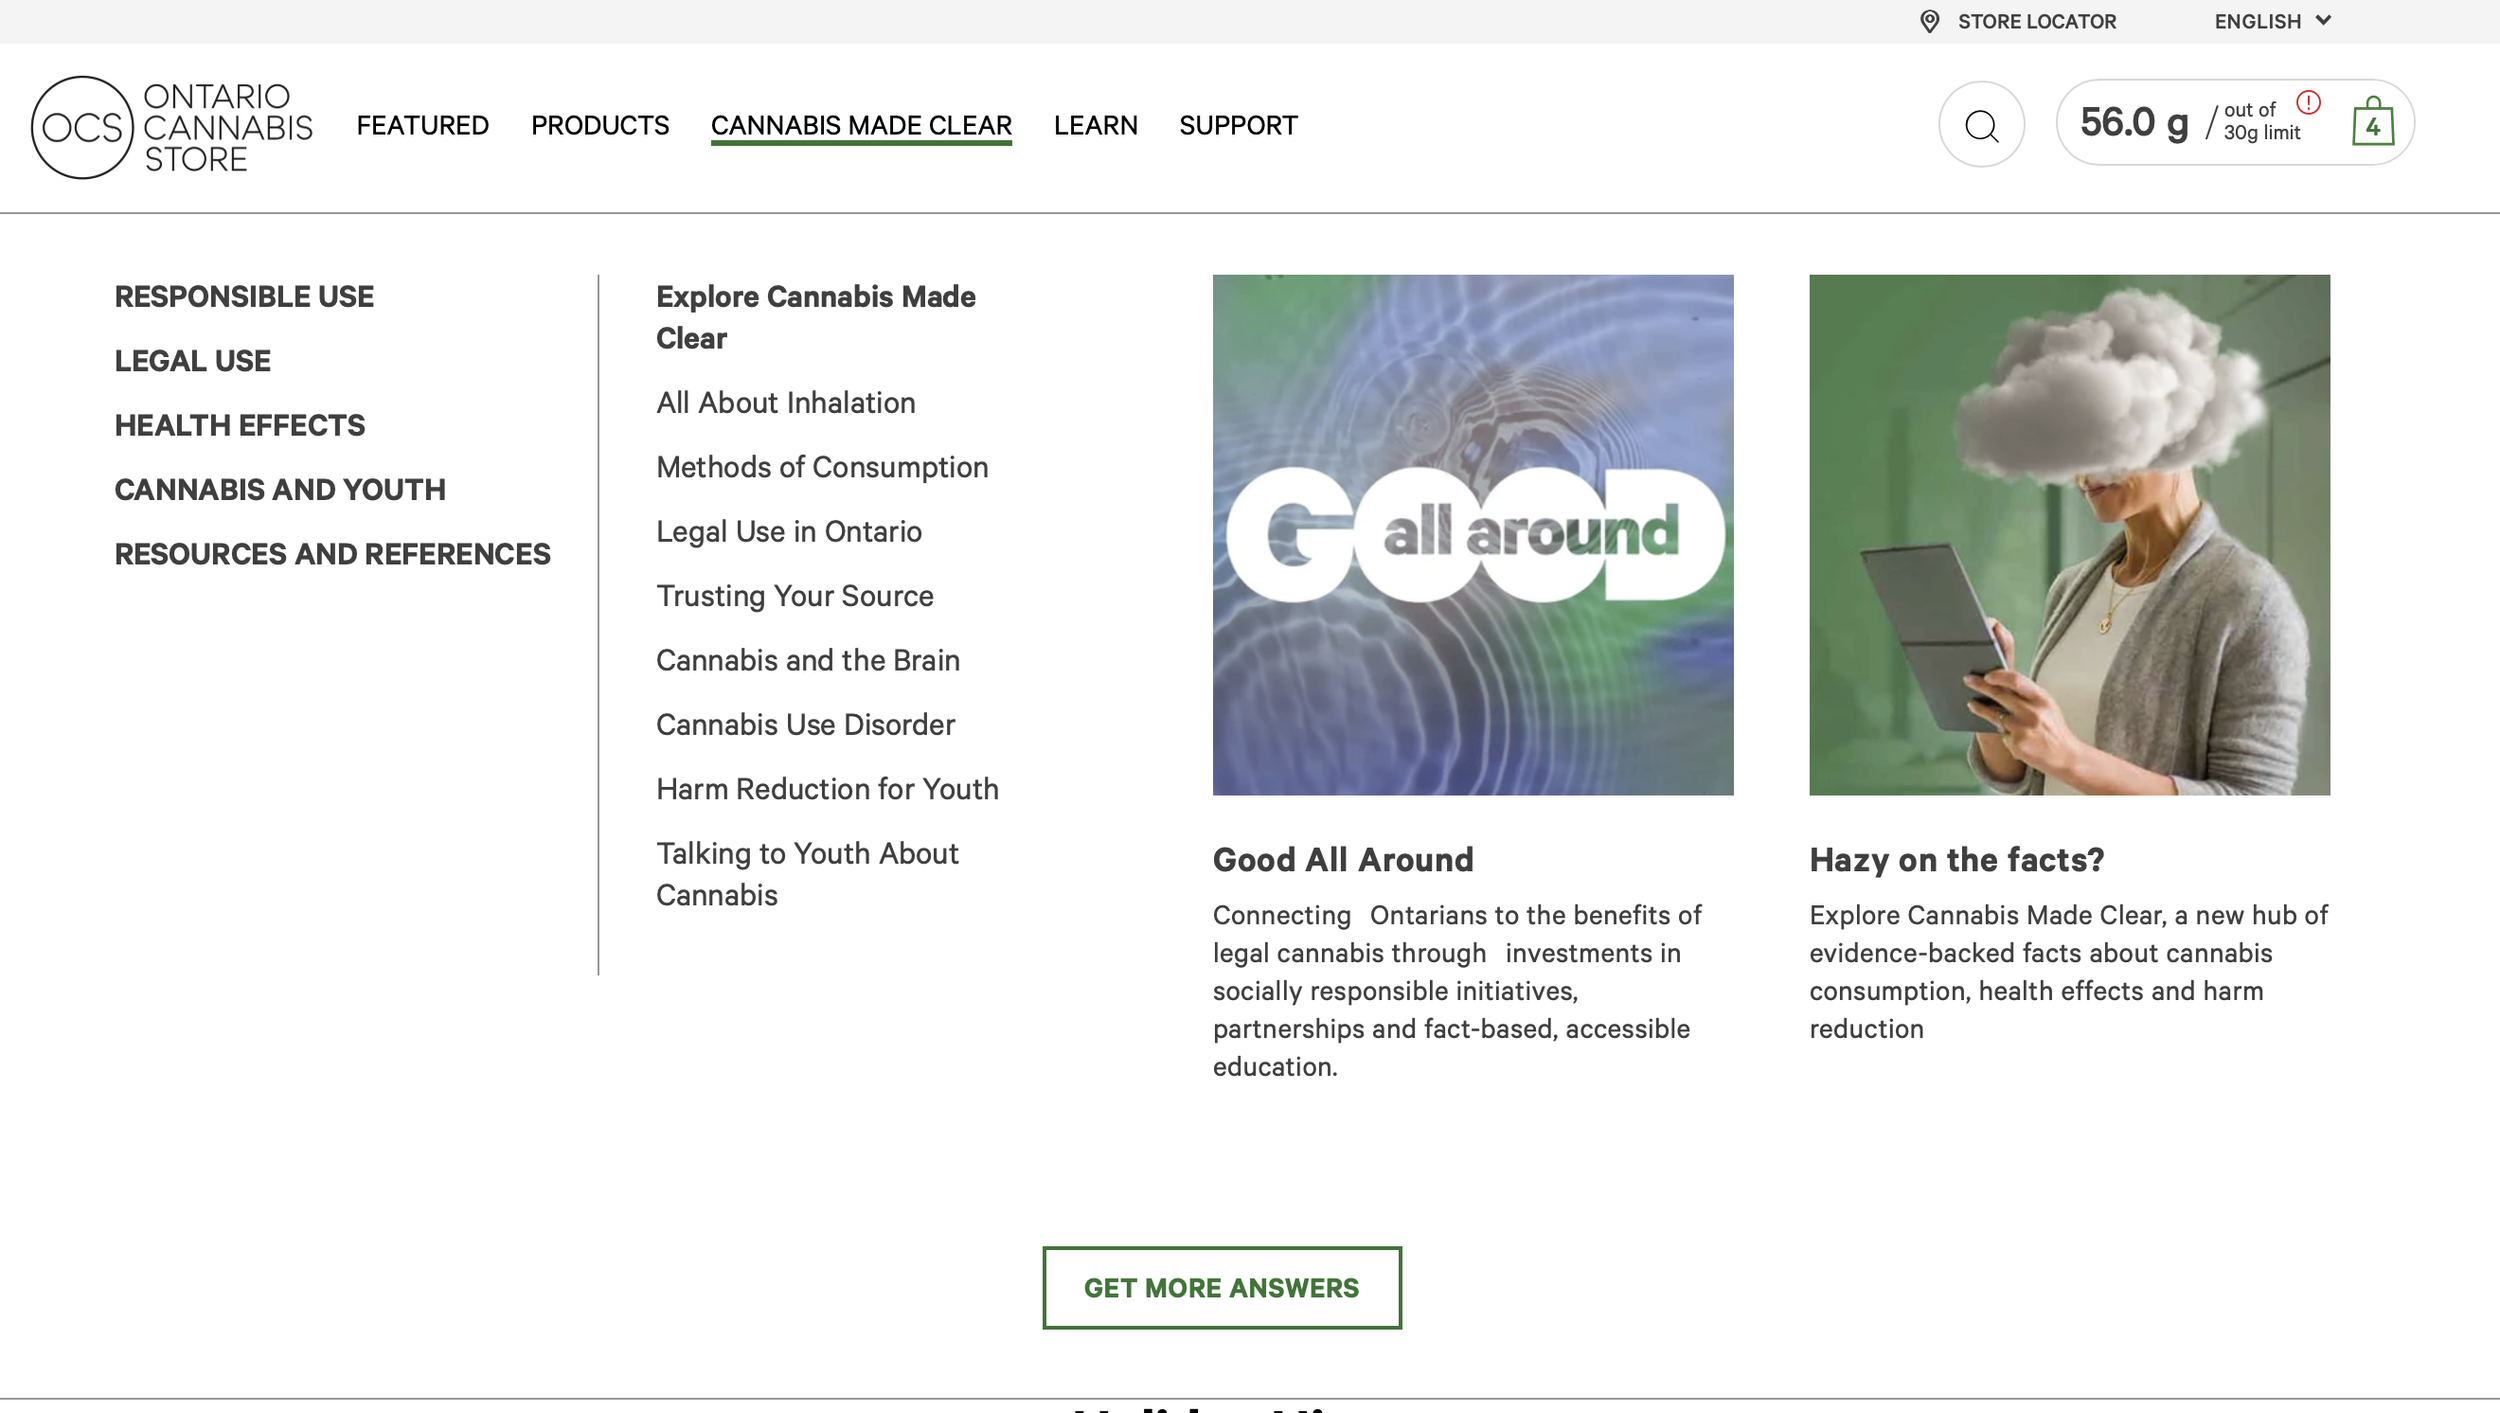Select the Cannabis and Youth category

click(x=280, y=490)
